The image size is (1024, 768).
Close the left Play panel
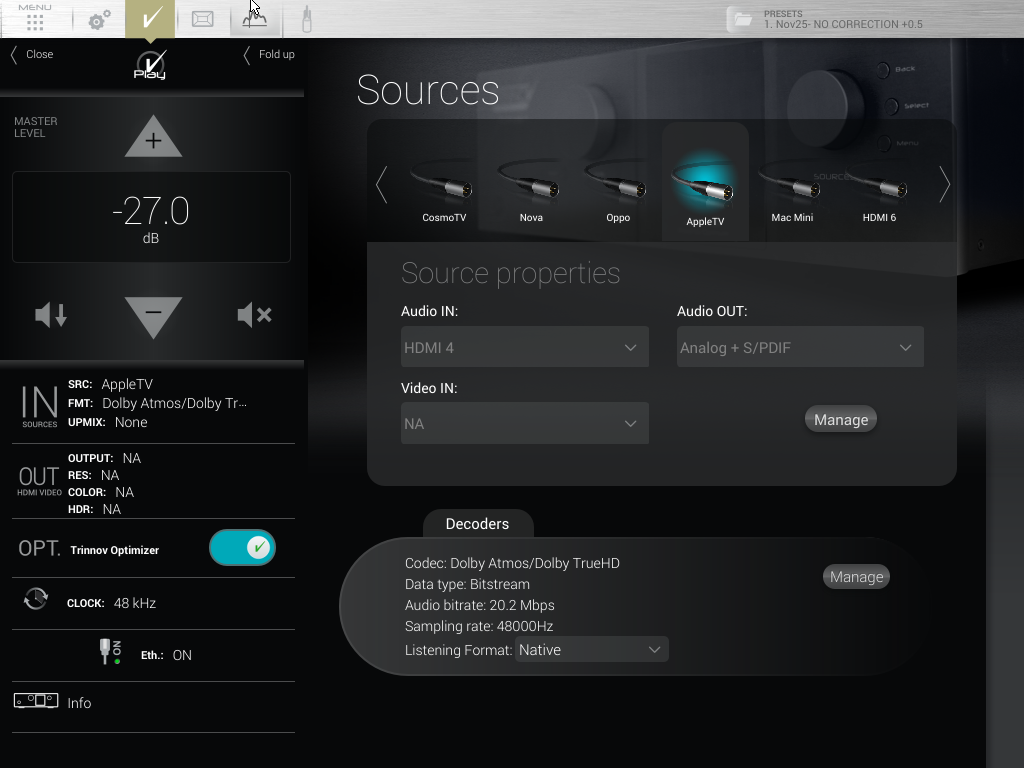[32, 54]
